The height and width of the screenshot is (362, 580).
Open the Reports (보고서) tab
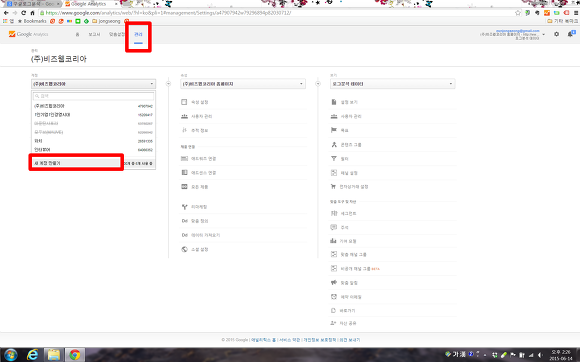[94, 34]
